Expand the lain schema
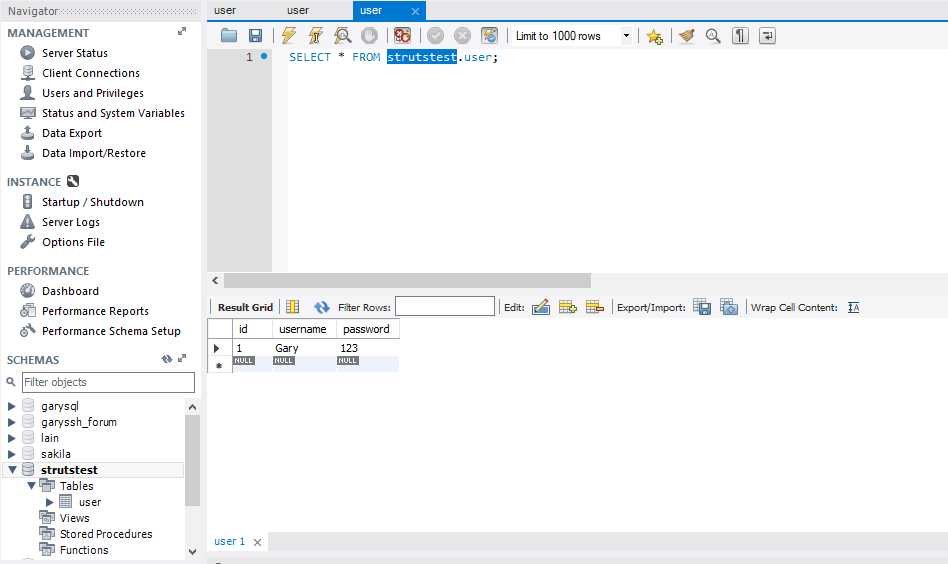This screenshot has width=948, height=564. [11, 438]
